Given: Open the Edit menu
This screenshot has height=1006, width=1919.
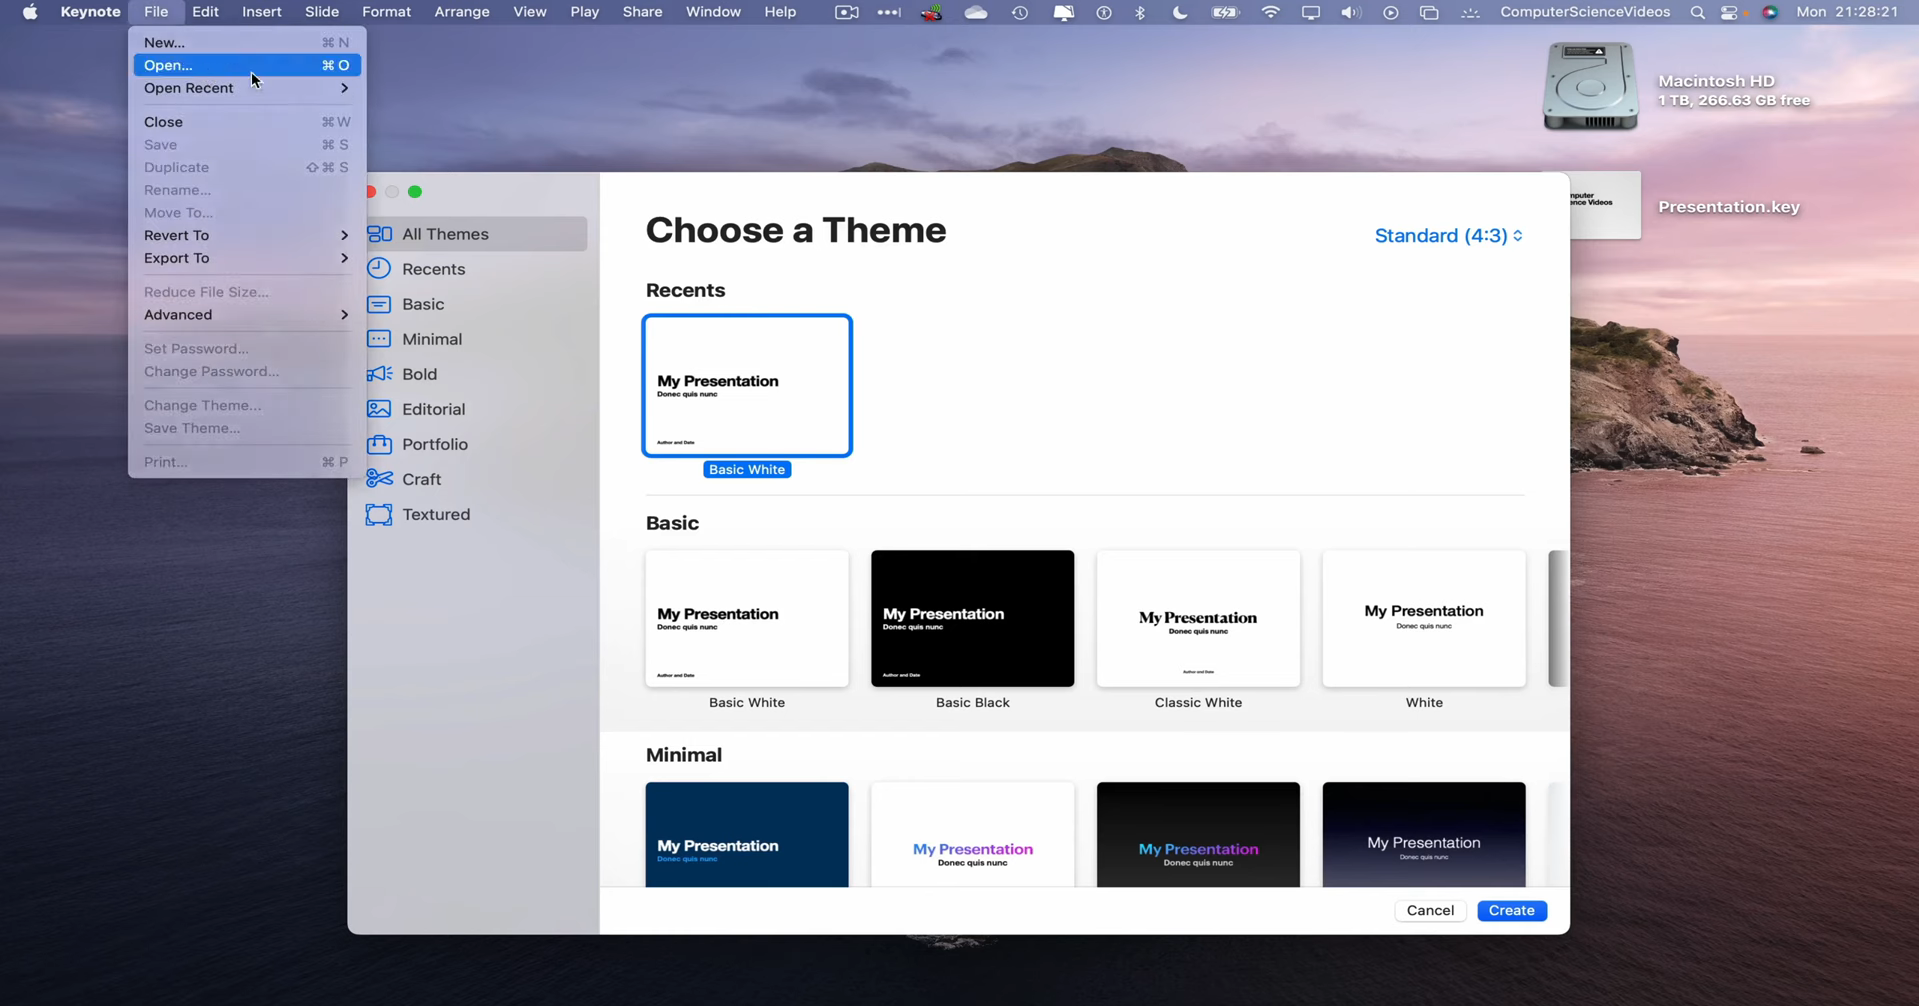Looking at the screenshot, I should (205, 12).
